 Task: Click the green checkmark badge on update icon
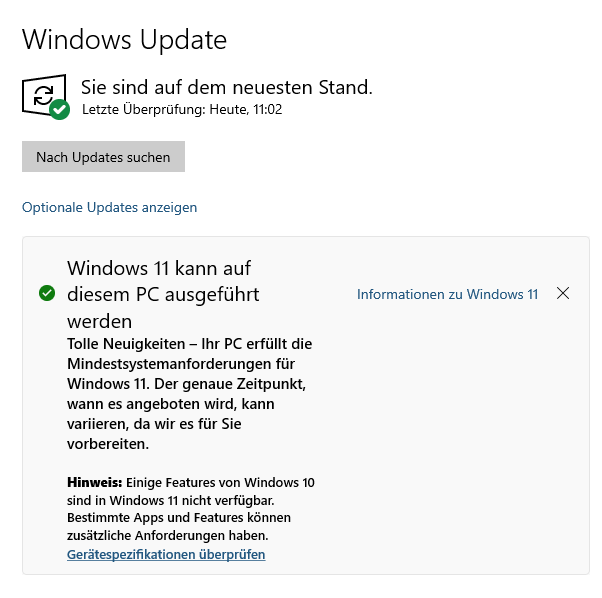(x=60, y=109)
